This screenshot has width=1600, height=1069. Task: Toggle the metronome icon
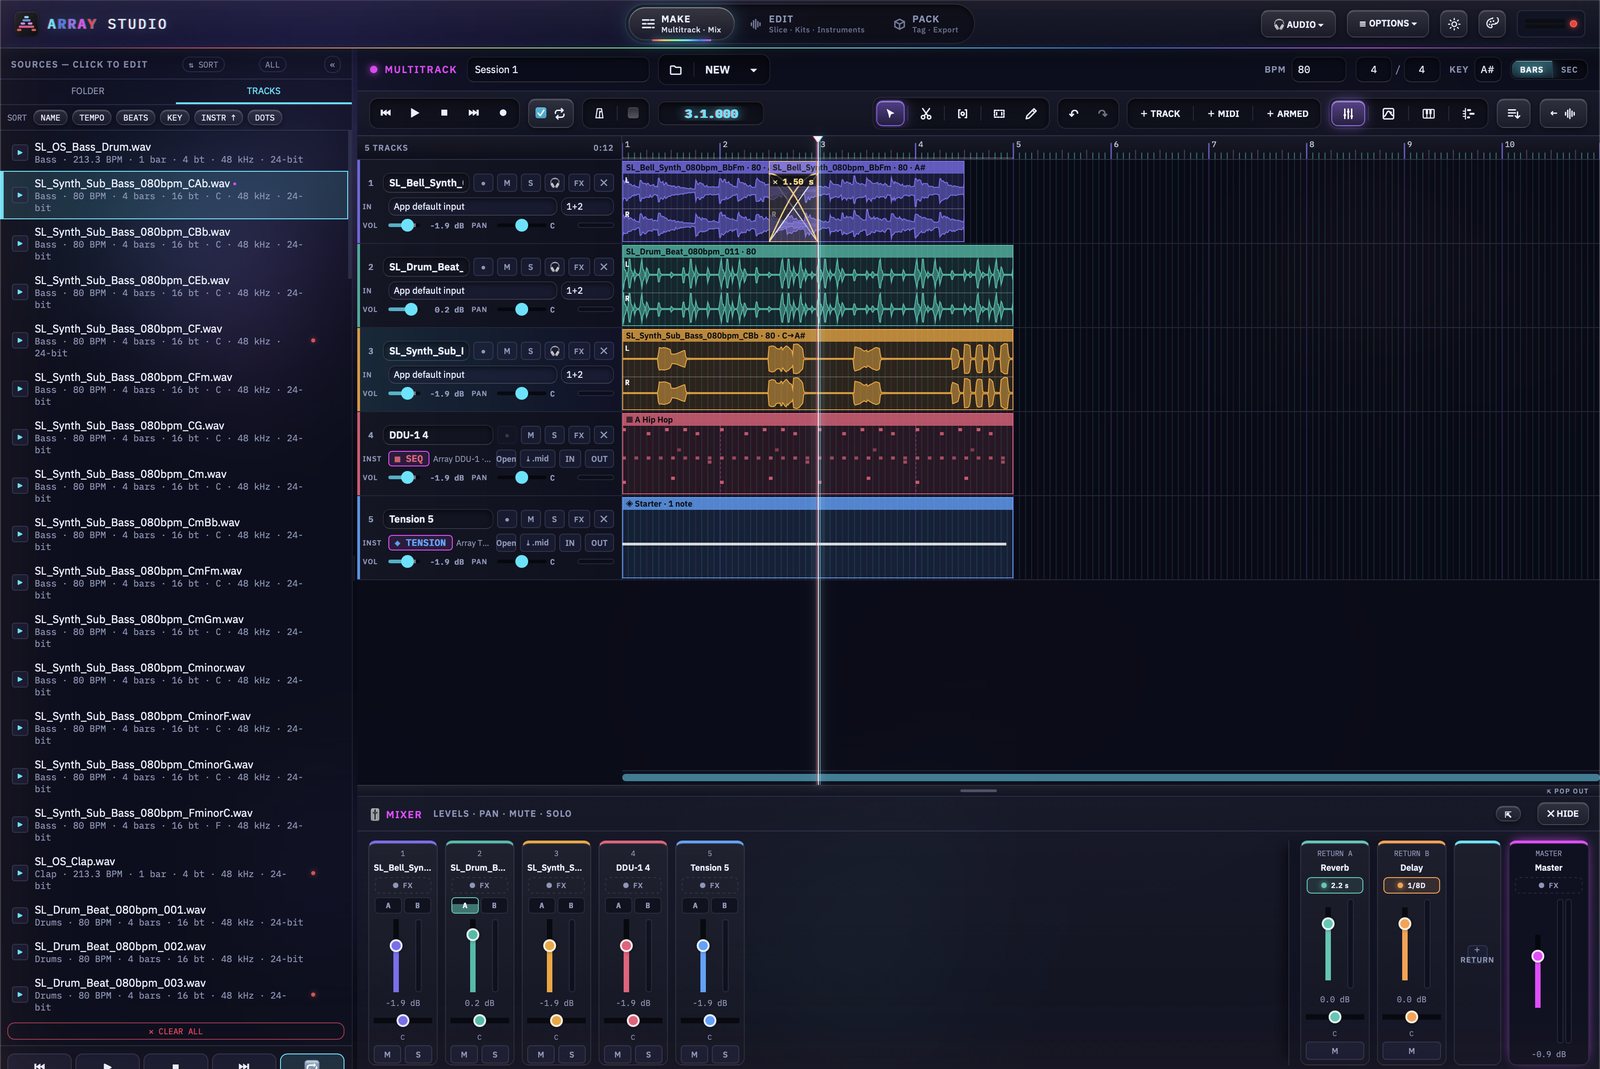599,114
